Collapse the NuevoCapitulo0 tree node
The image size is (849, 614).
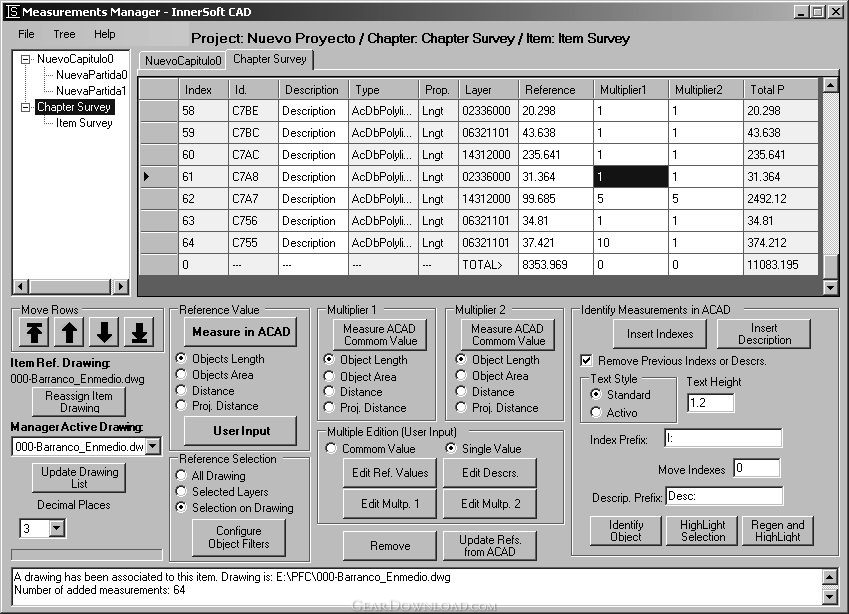pos(25,60)
